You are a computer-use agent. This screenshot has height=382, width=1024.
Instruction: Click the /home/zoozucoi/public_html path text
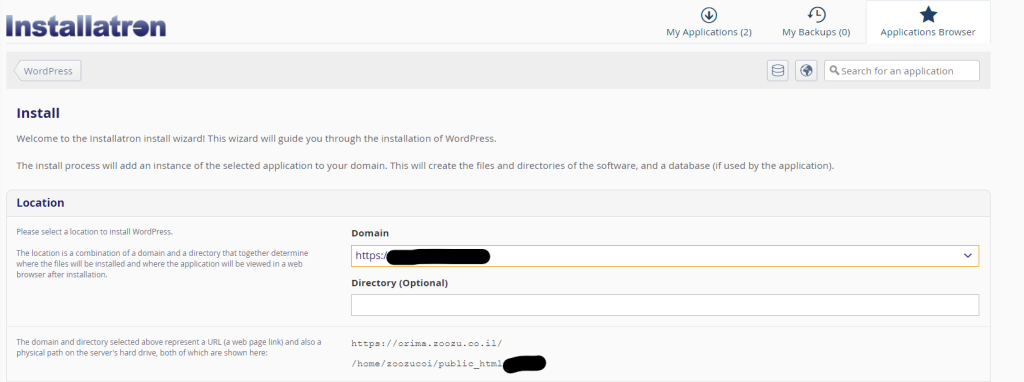coord(427,363)
